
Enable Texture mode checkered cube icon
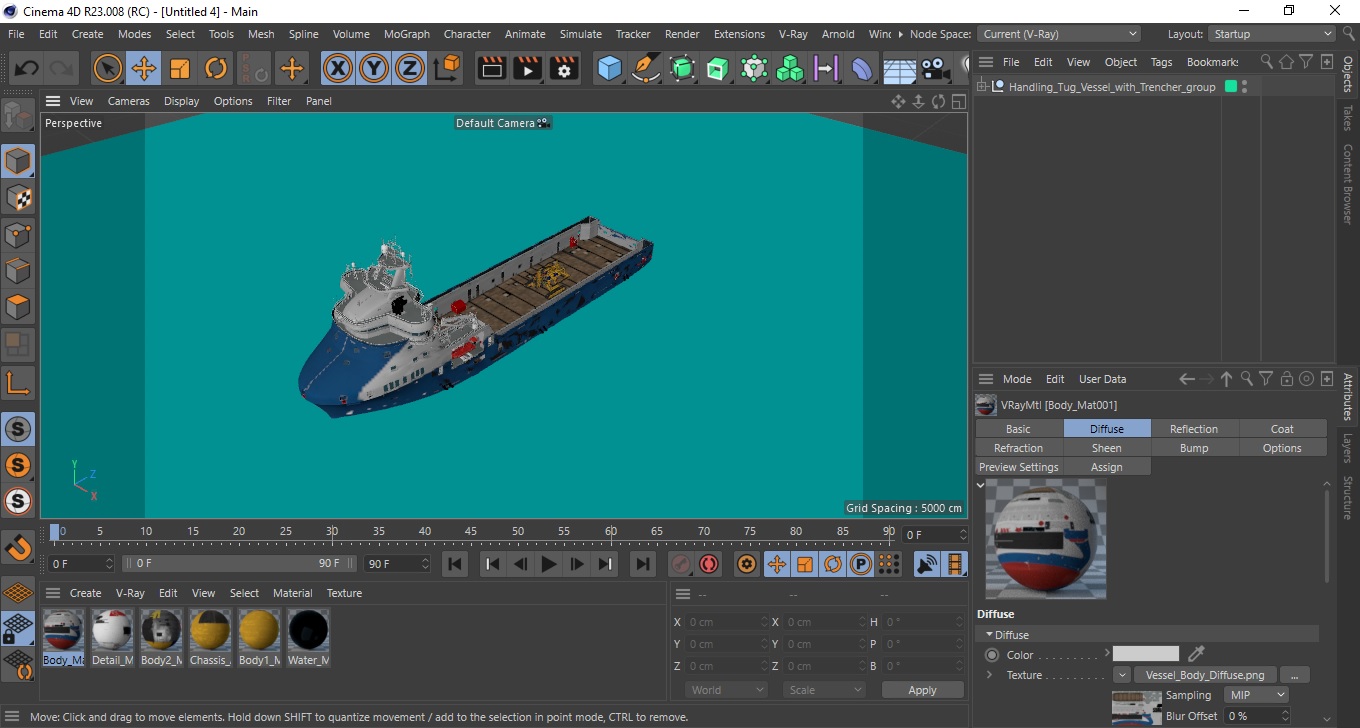(x=18, y=198)
